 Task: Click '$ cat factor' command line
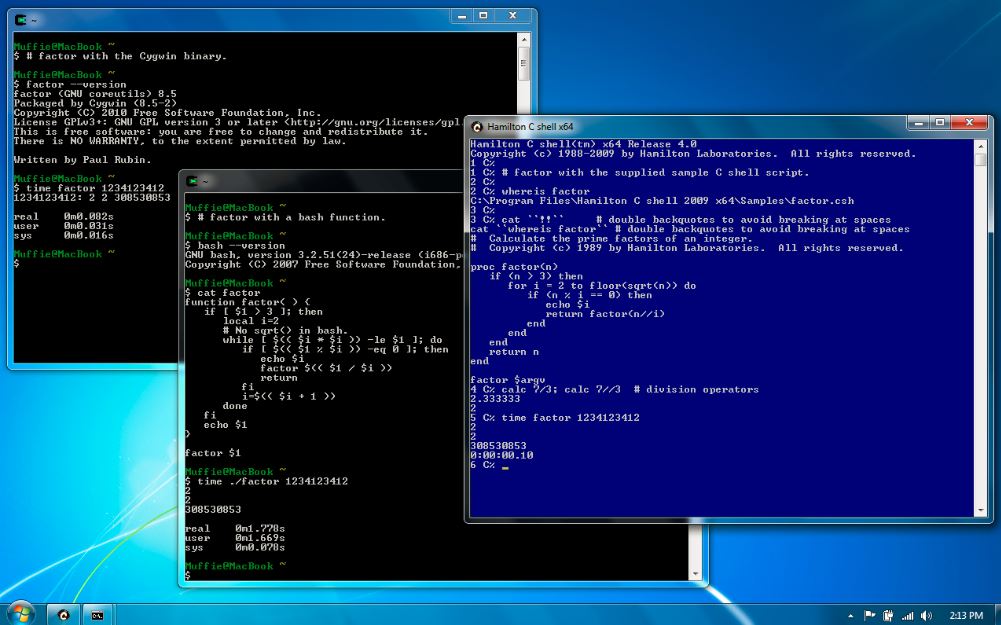tap(222, 292)
